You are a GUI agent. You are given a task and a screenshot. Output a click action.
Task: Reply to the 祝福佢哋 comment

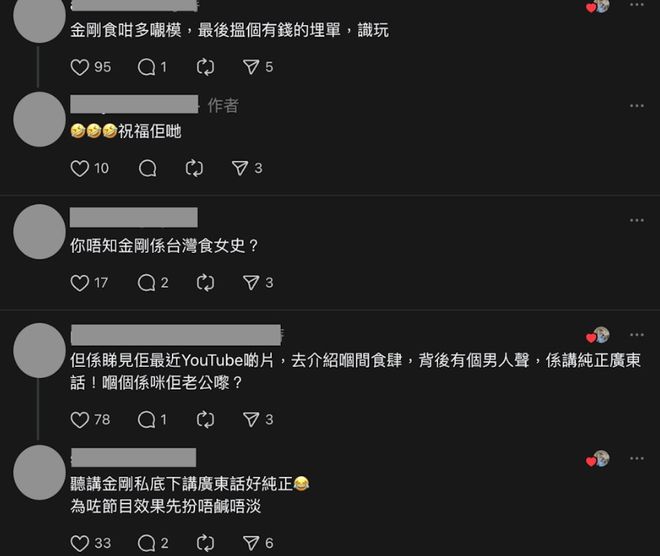coord(148,168)
